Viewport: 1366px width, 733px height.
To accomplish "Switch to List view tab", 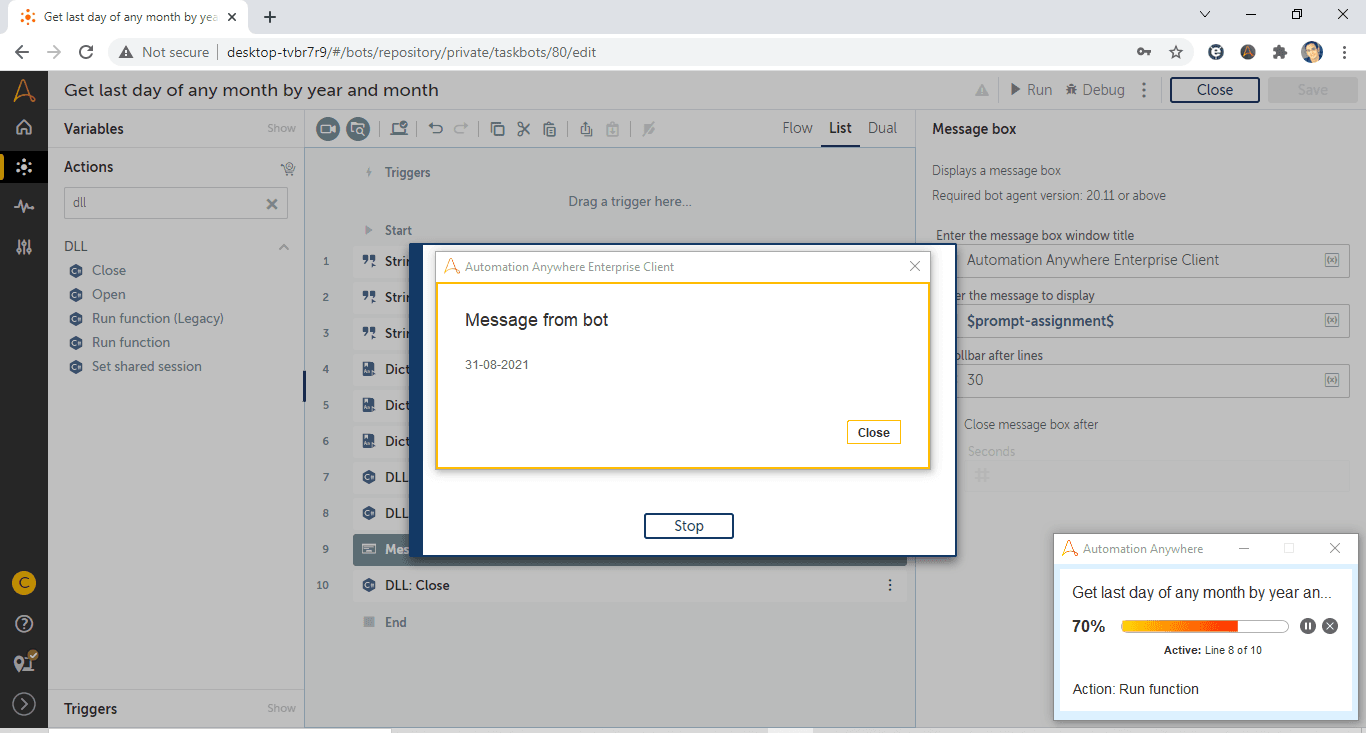I will point(840,128).
